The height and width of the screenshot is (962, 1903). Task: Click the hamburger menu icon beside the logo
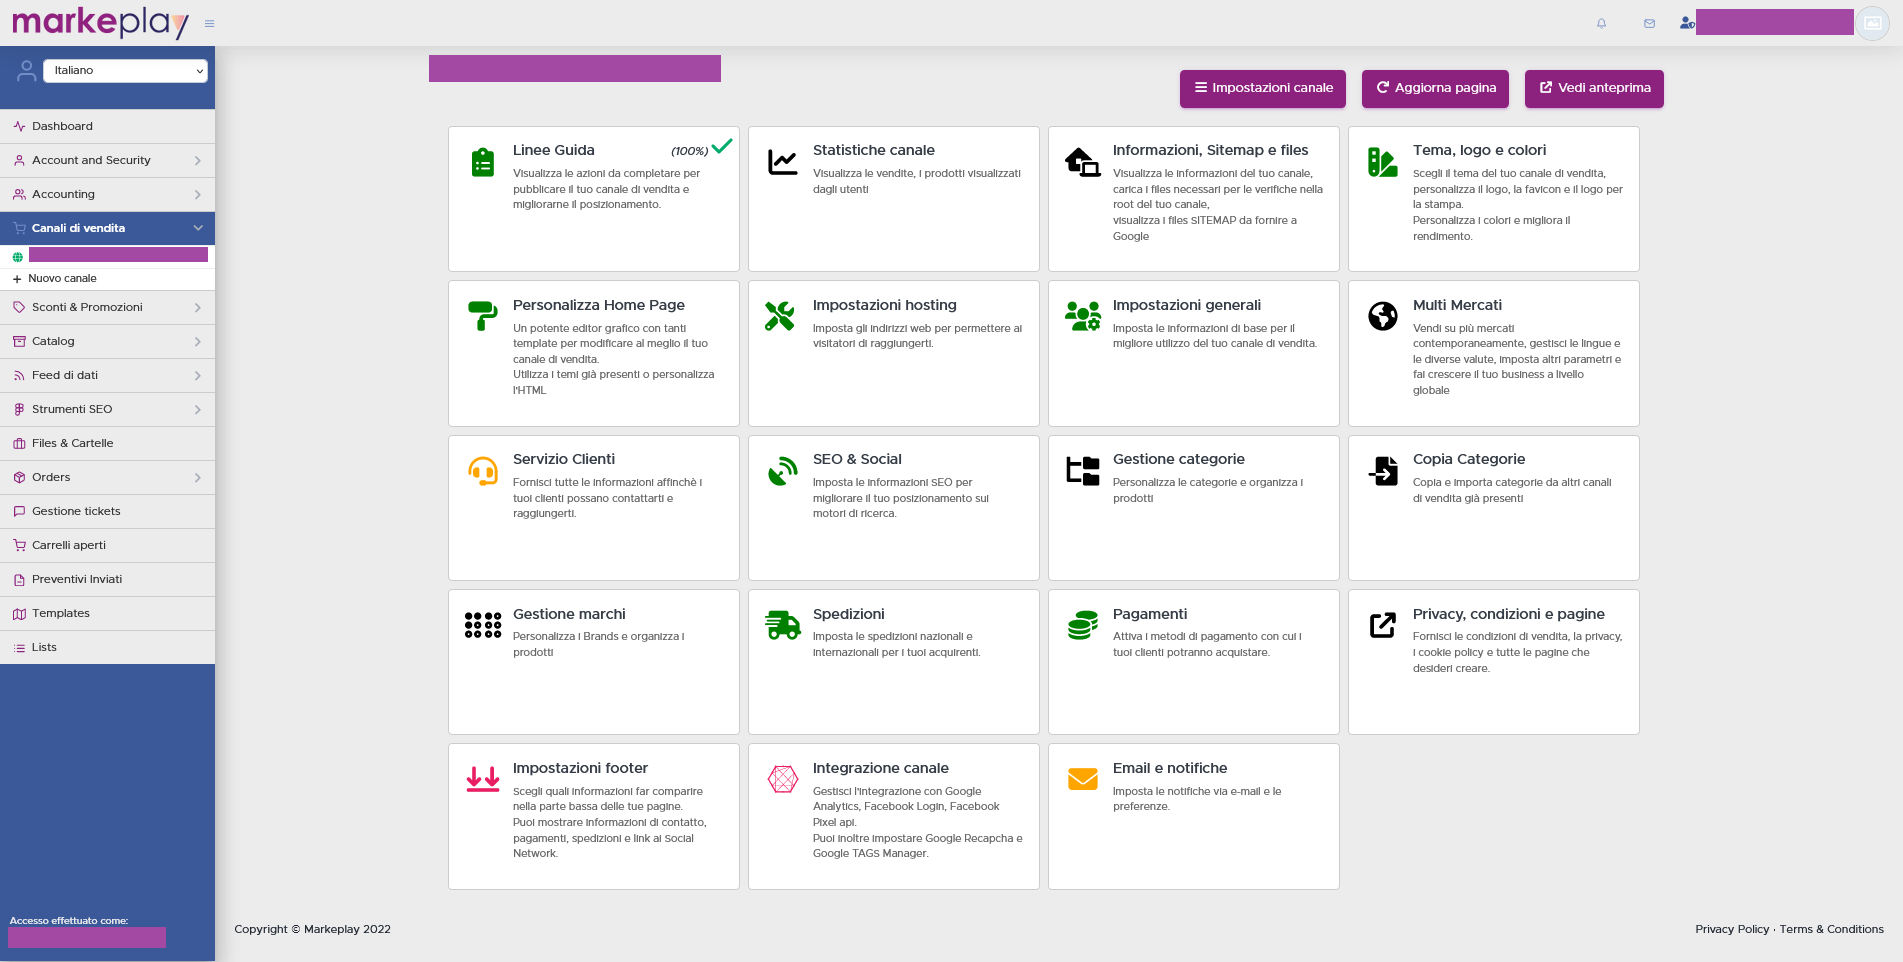(x=209, y=23)
